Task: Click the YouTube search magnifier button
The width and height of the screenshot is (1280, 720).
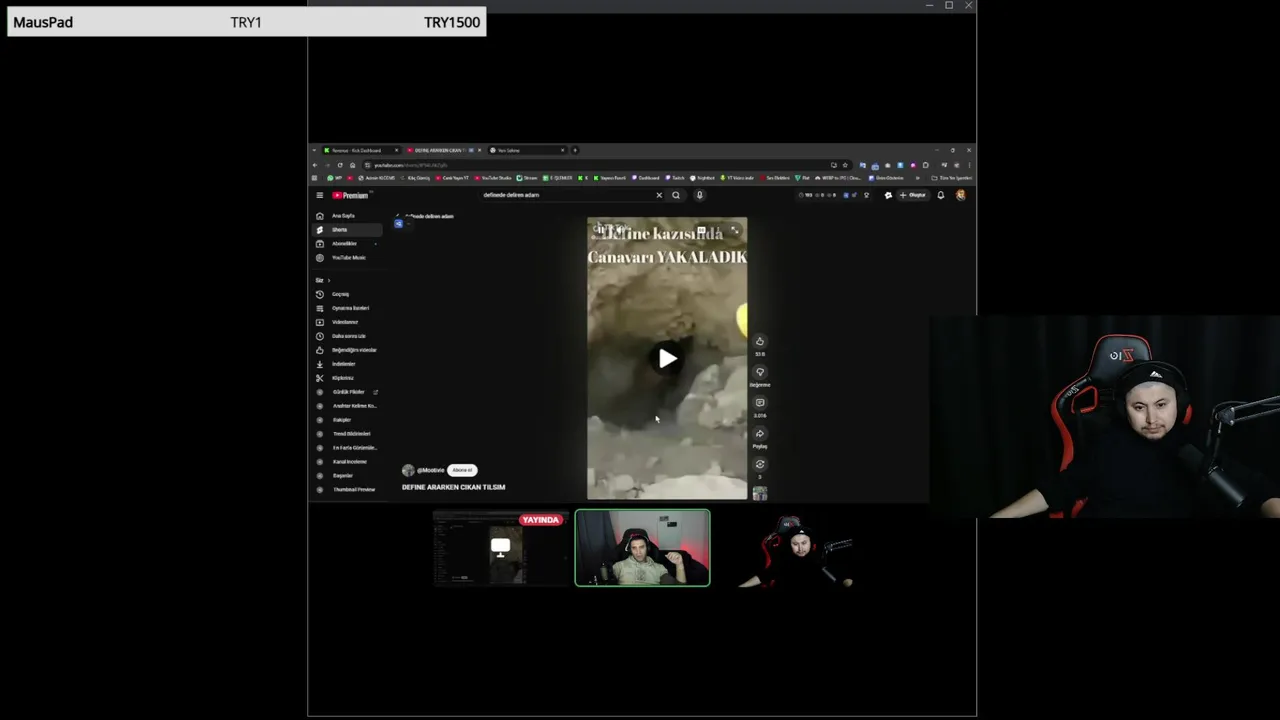Action: click(x=676, y=195)
